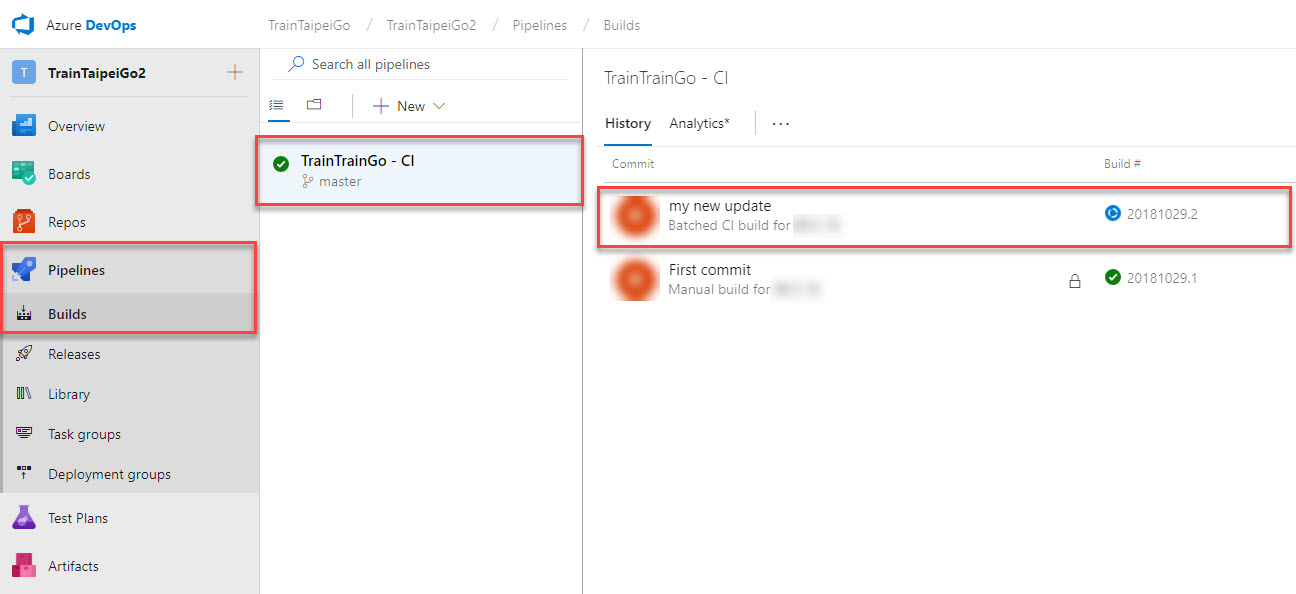Open the Releases rocket icon
1296x594 pixels.
point(25,354)
